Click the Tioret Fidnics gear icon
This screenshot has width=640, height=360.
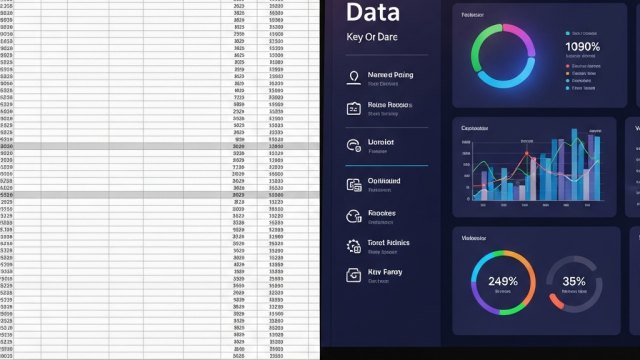(354, 246)
